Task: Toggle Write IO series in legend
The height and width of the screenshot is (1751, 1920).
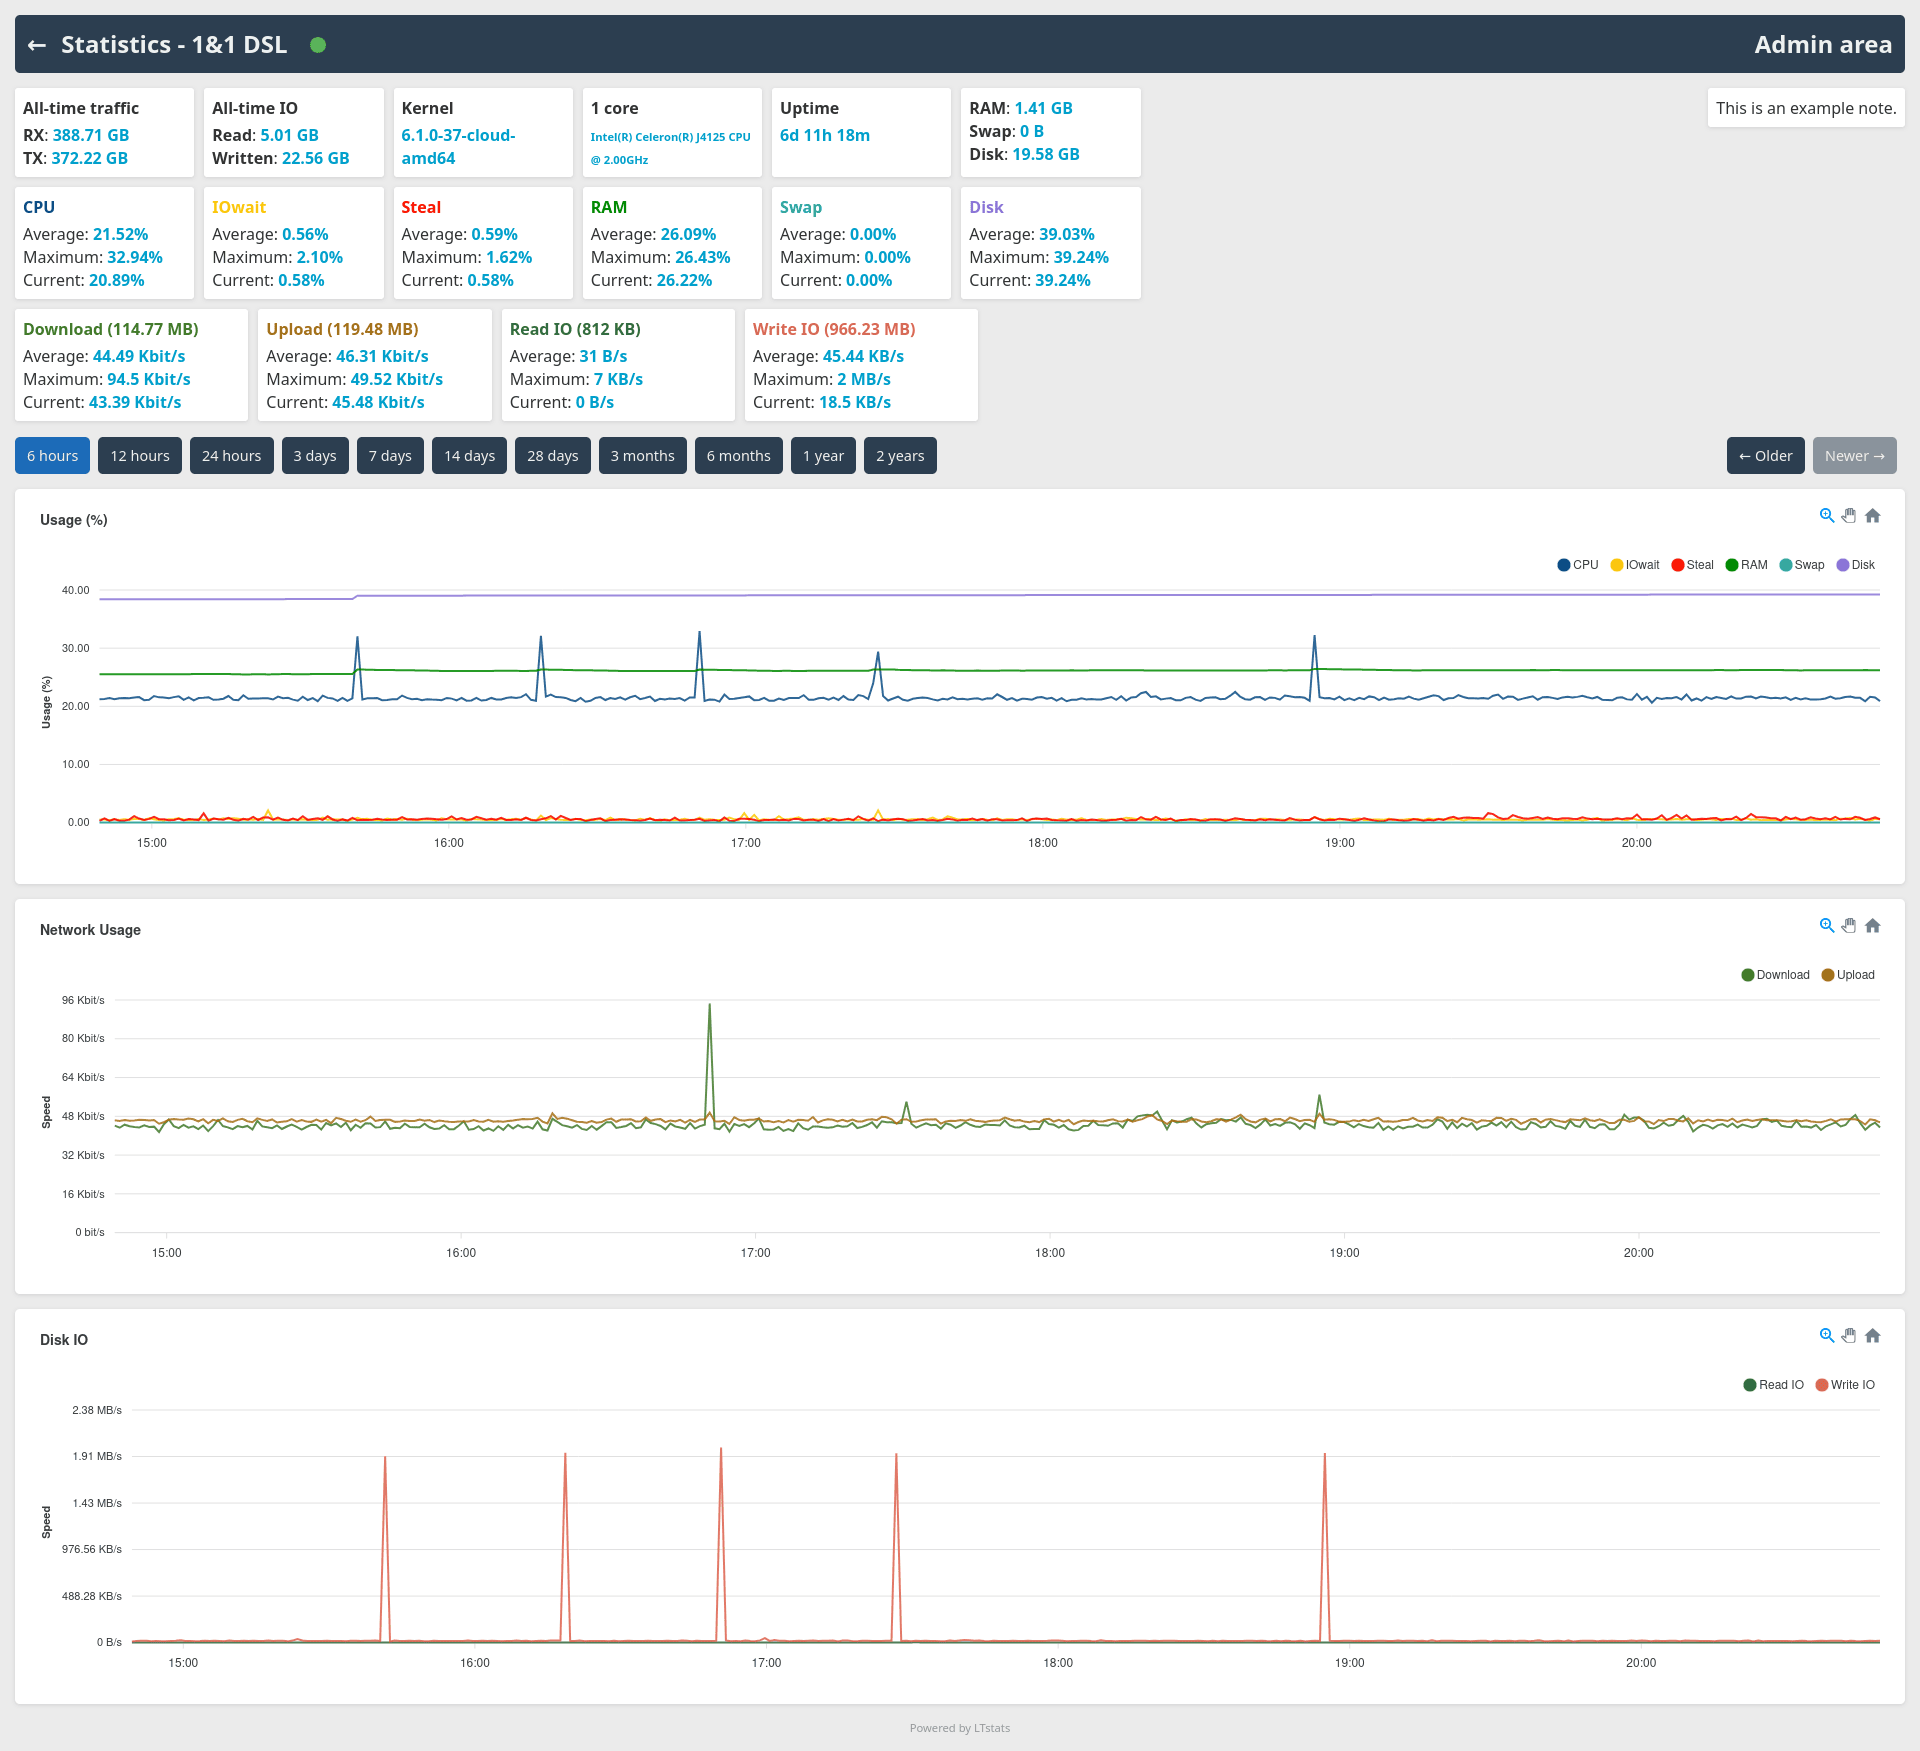Action: [1845, 1385]
